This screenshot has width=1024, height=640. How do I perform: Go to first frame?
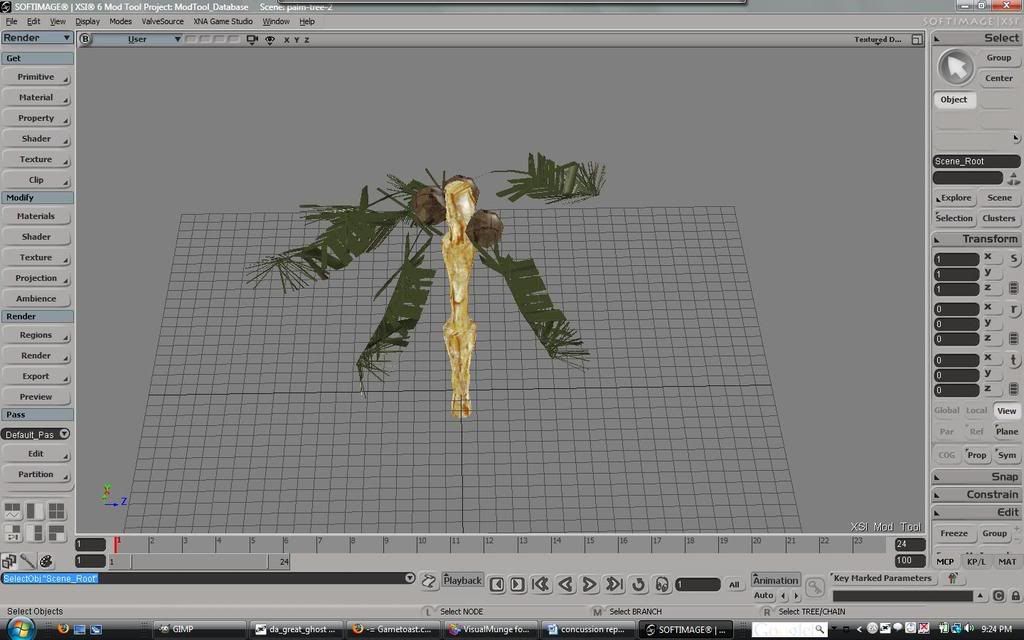coord(540,584)
